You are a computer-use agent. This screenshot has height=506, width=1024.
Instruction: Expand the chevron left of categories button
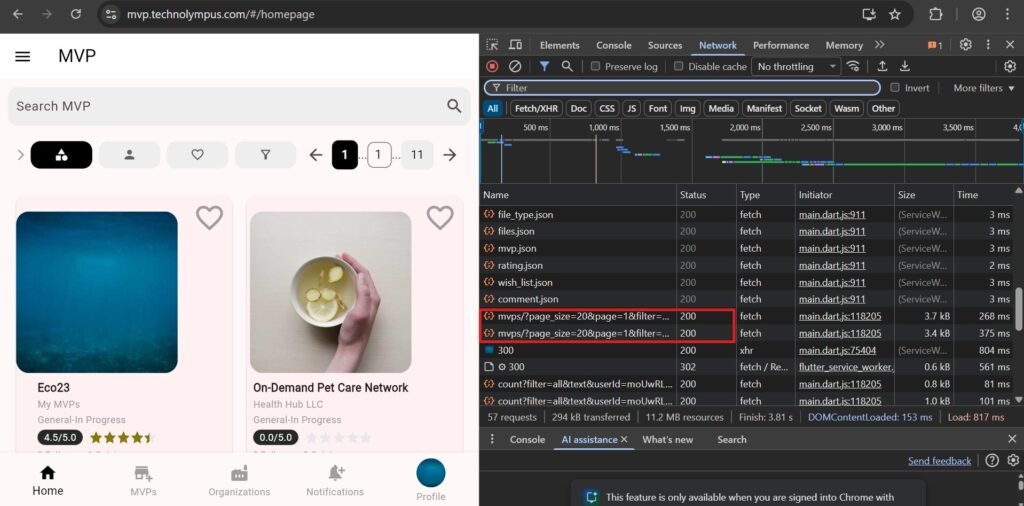coord(20,155)
